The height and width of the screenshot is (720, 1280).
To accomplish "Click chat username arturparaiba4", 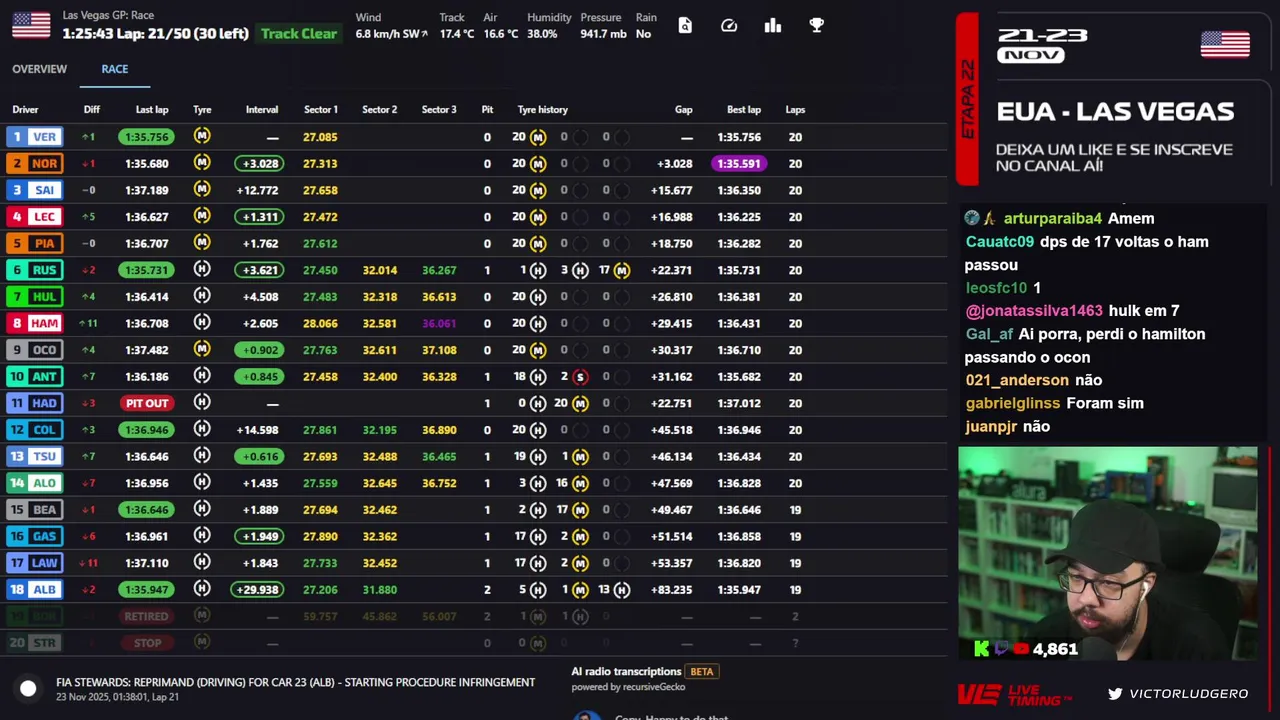I will (x=1053, y=218).
